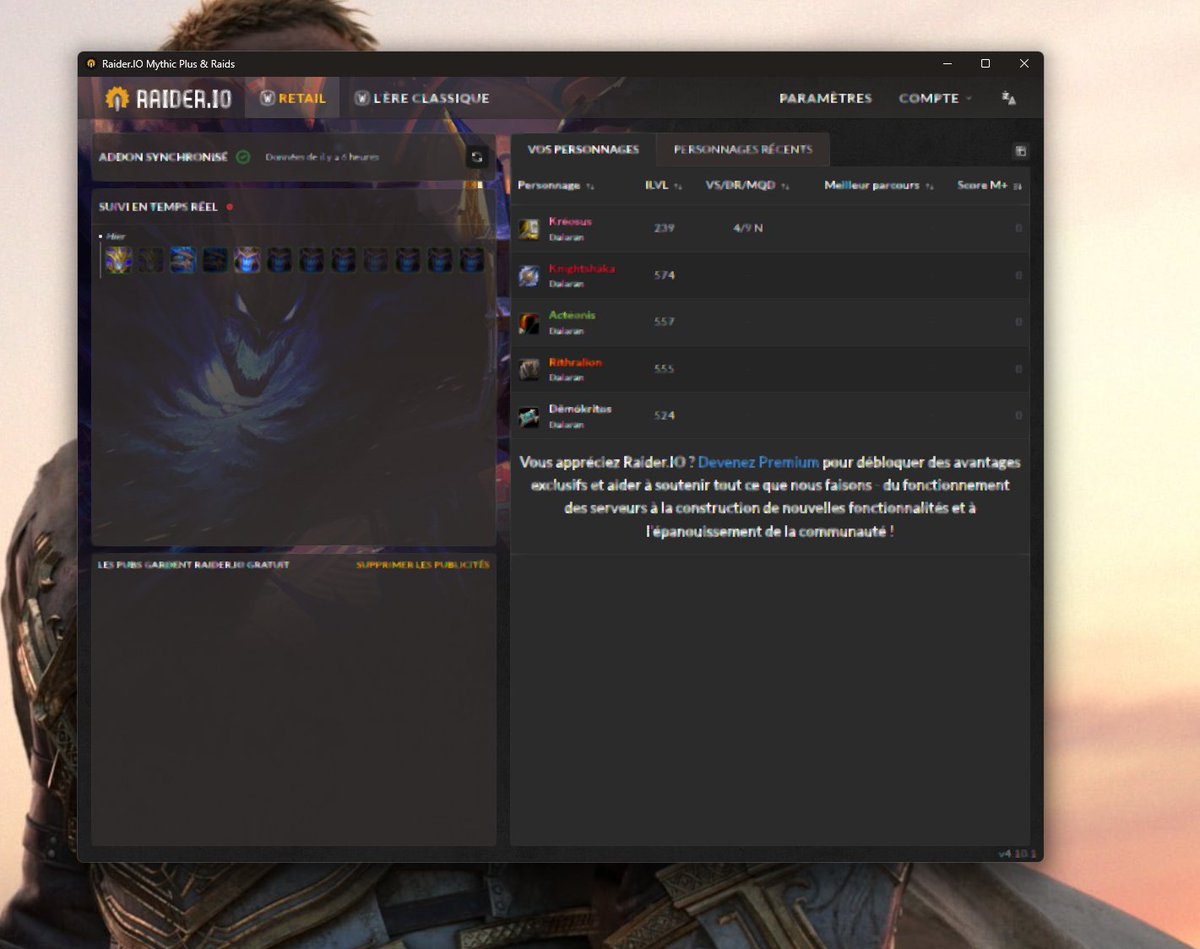
Task: Open the third run icon, a blue creature
Action: (182, 261)
